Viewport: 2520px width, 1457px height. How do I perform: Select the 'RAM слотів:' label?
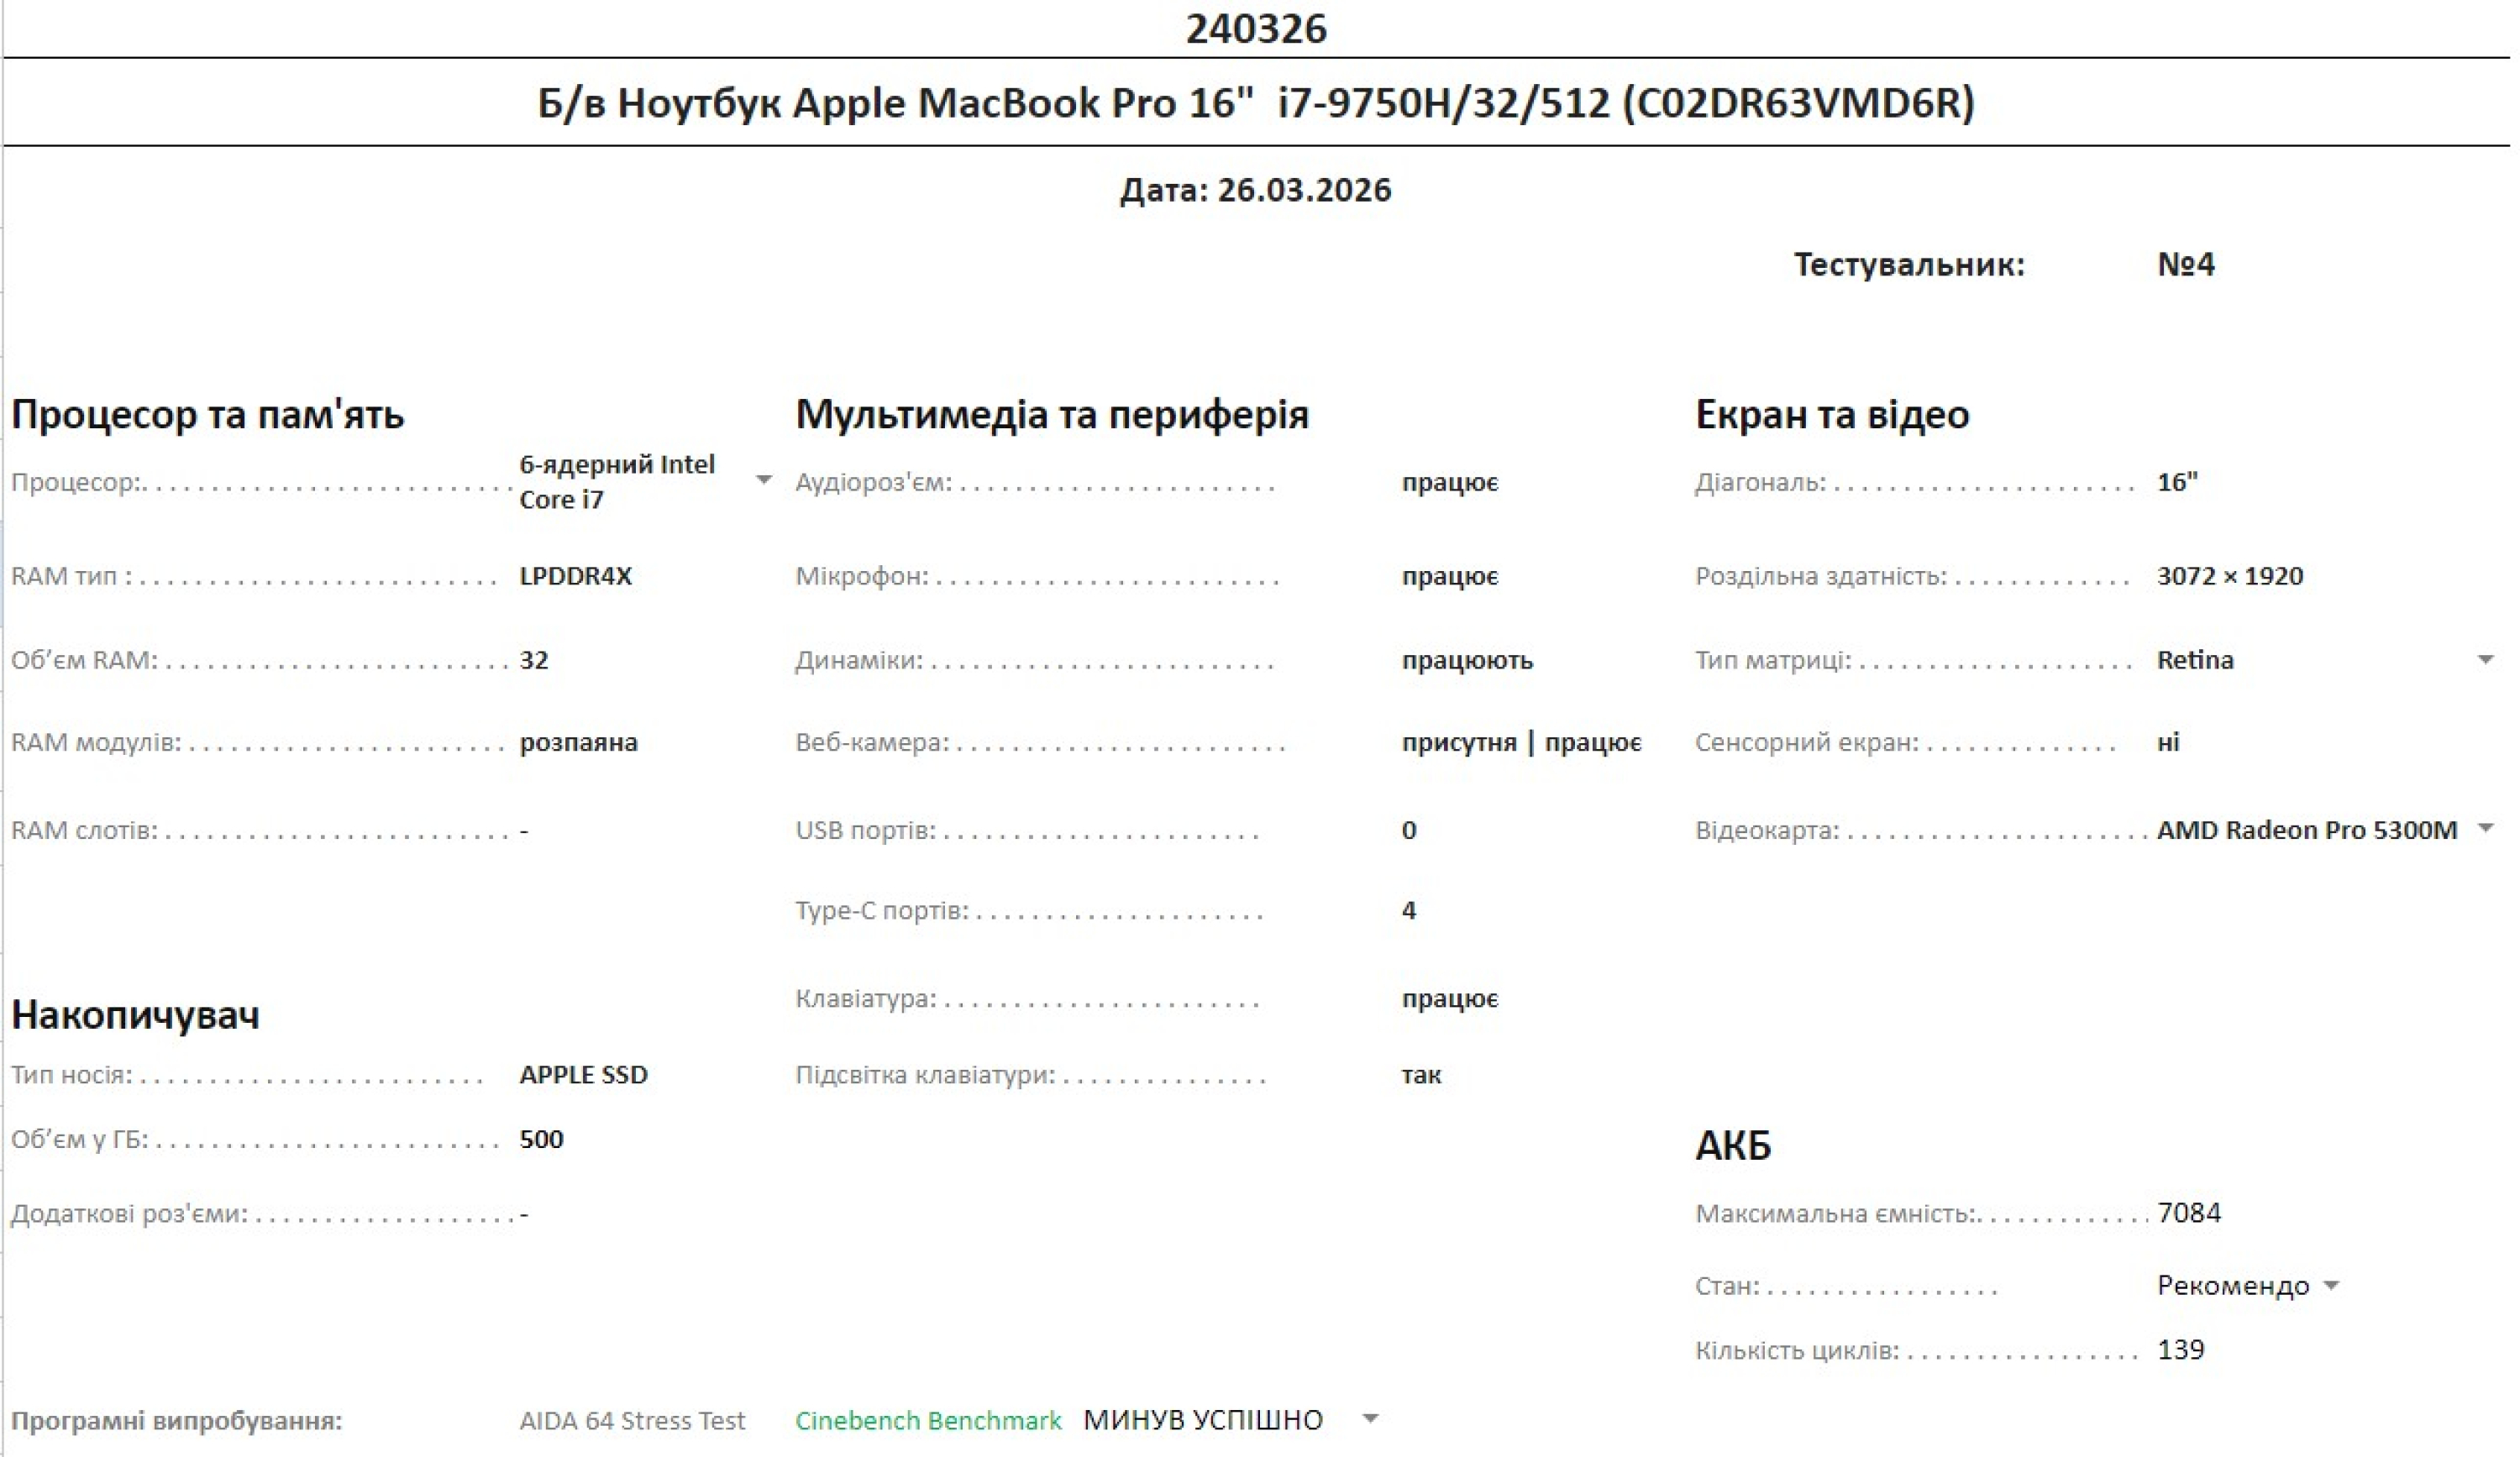pyautogui.click(x=84, y=831)
